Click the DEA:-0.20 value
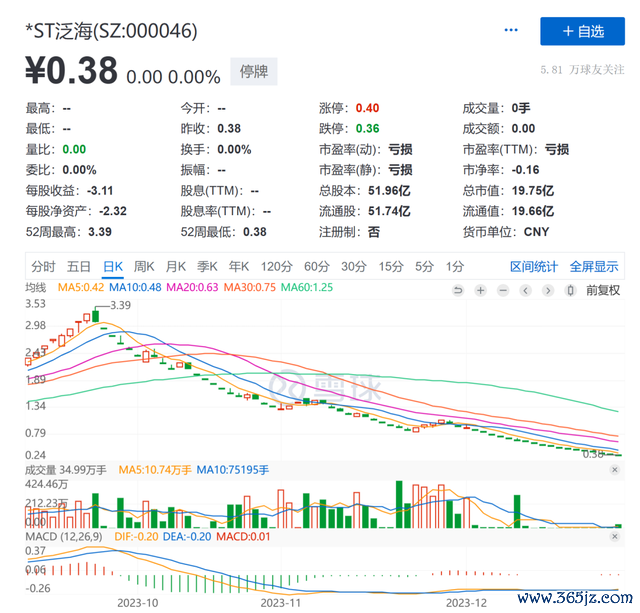Viewport: 640px width, 613px height. (x=187, y=536)
